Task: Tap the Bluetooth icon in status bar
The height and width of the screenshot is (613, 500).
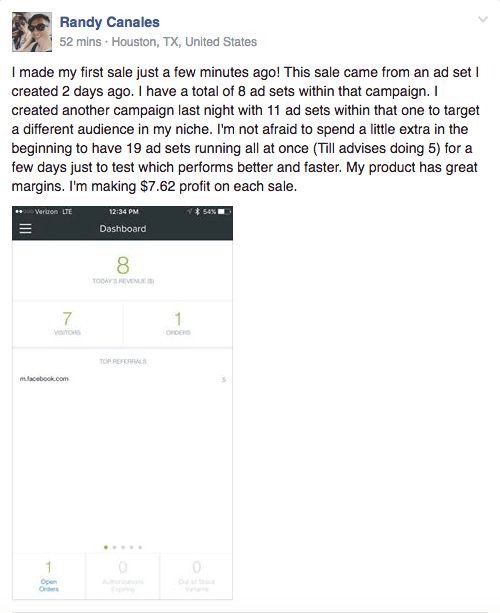Action: point(197,212)
